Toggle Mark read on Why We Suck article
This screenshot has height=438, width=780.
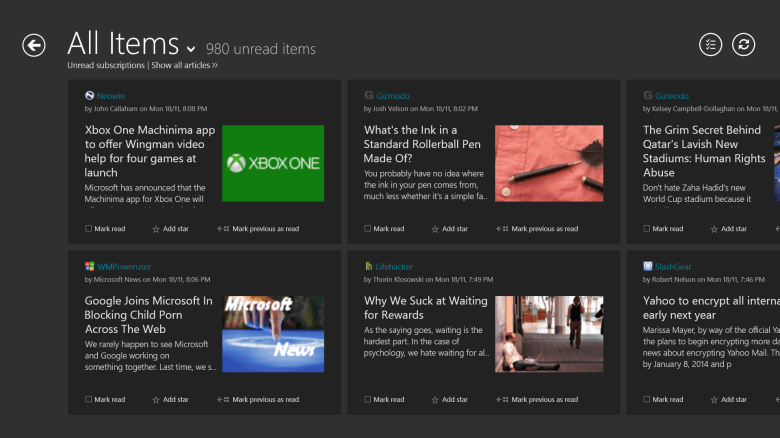click(368, 400)
